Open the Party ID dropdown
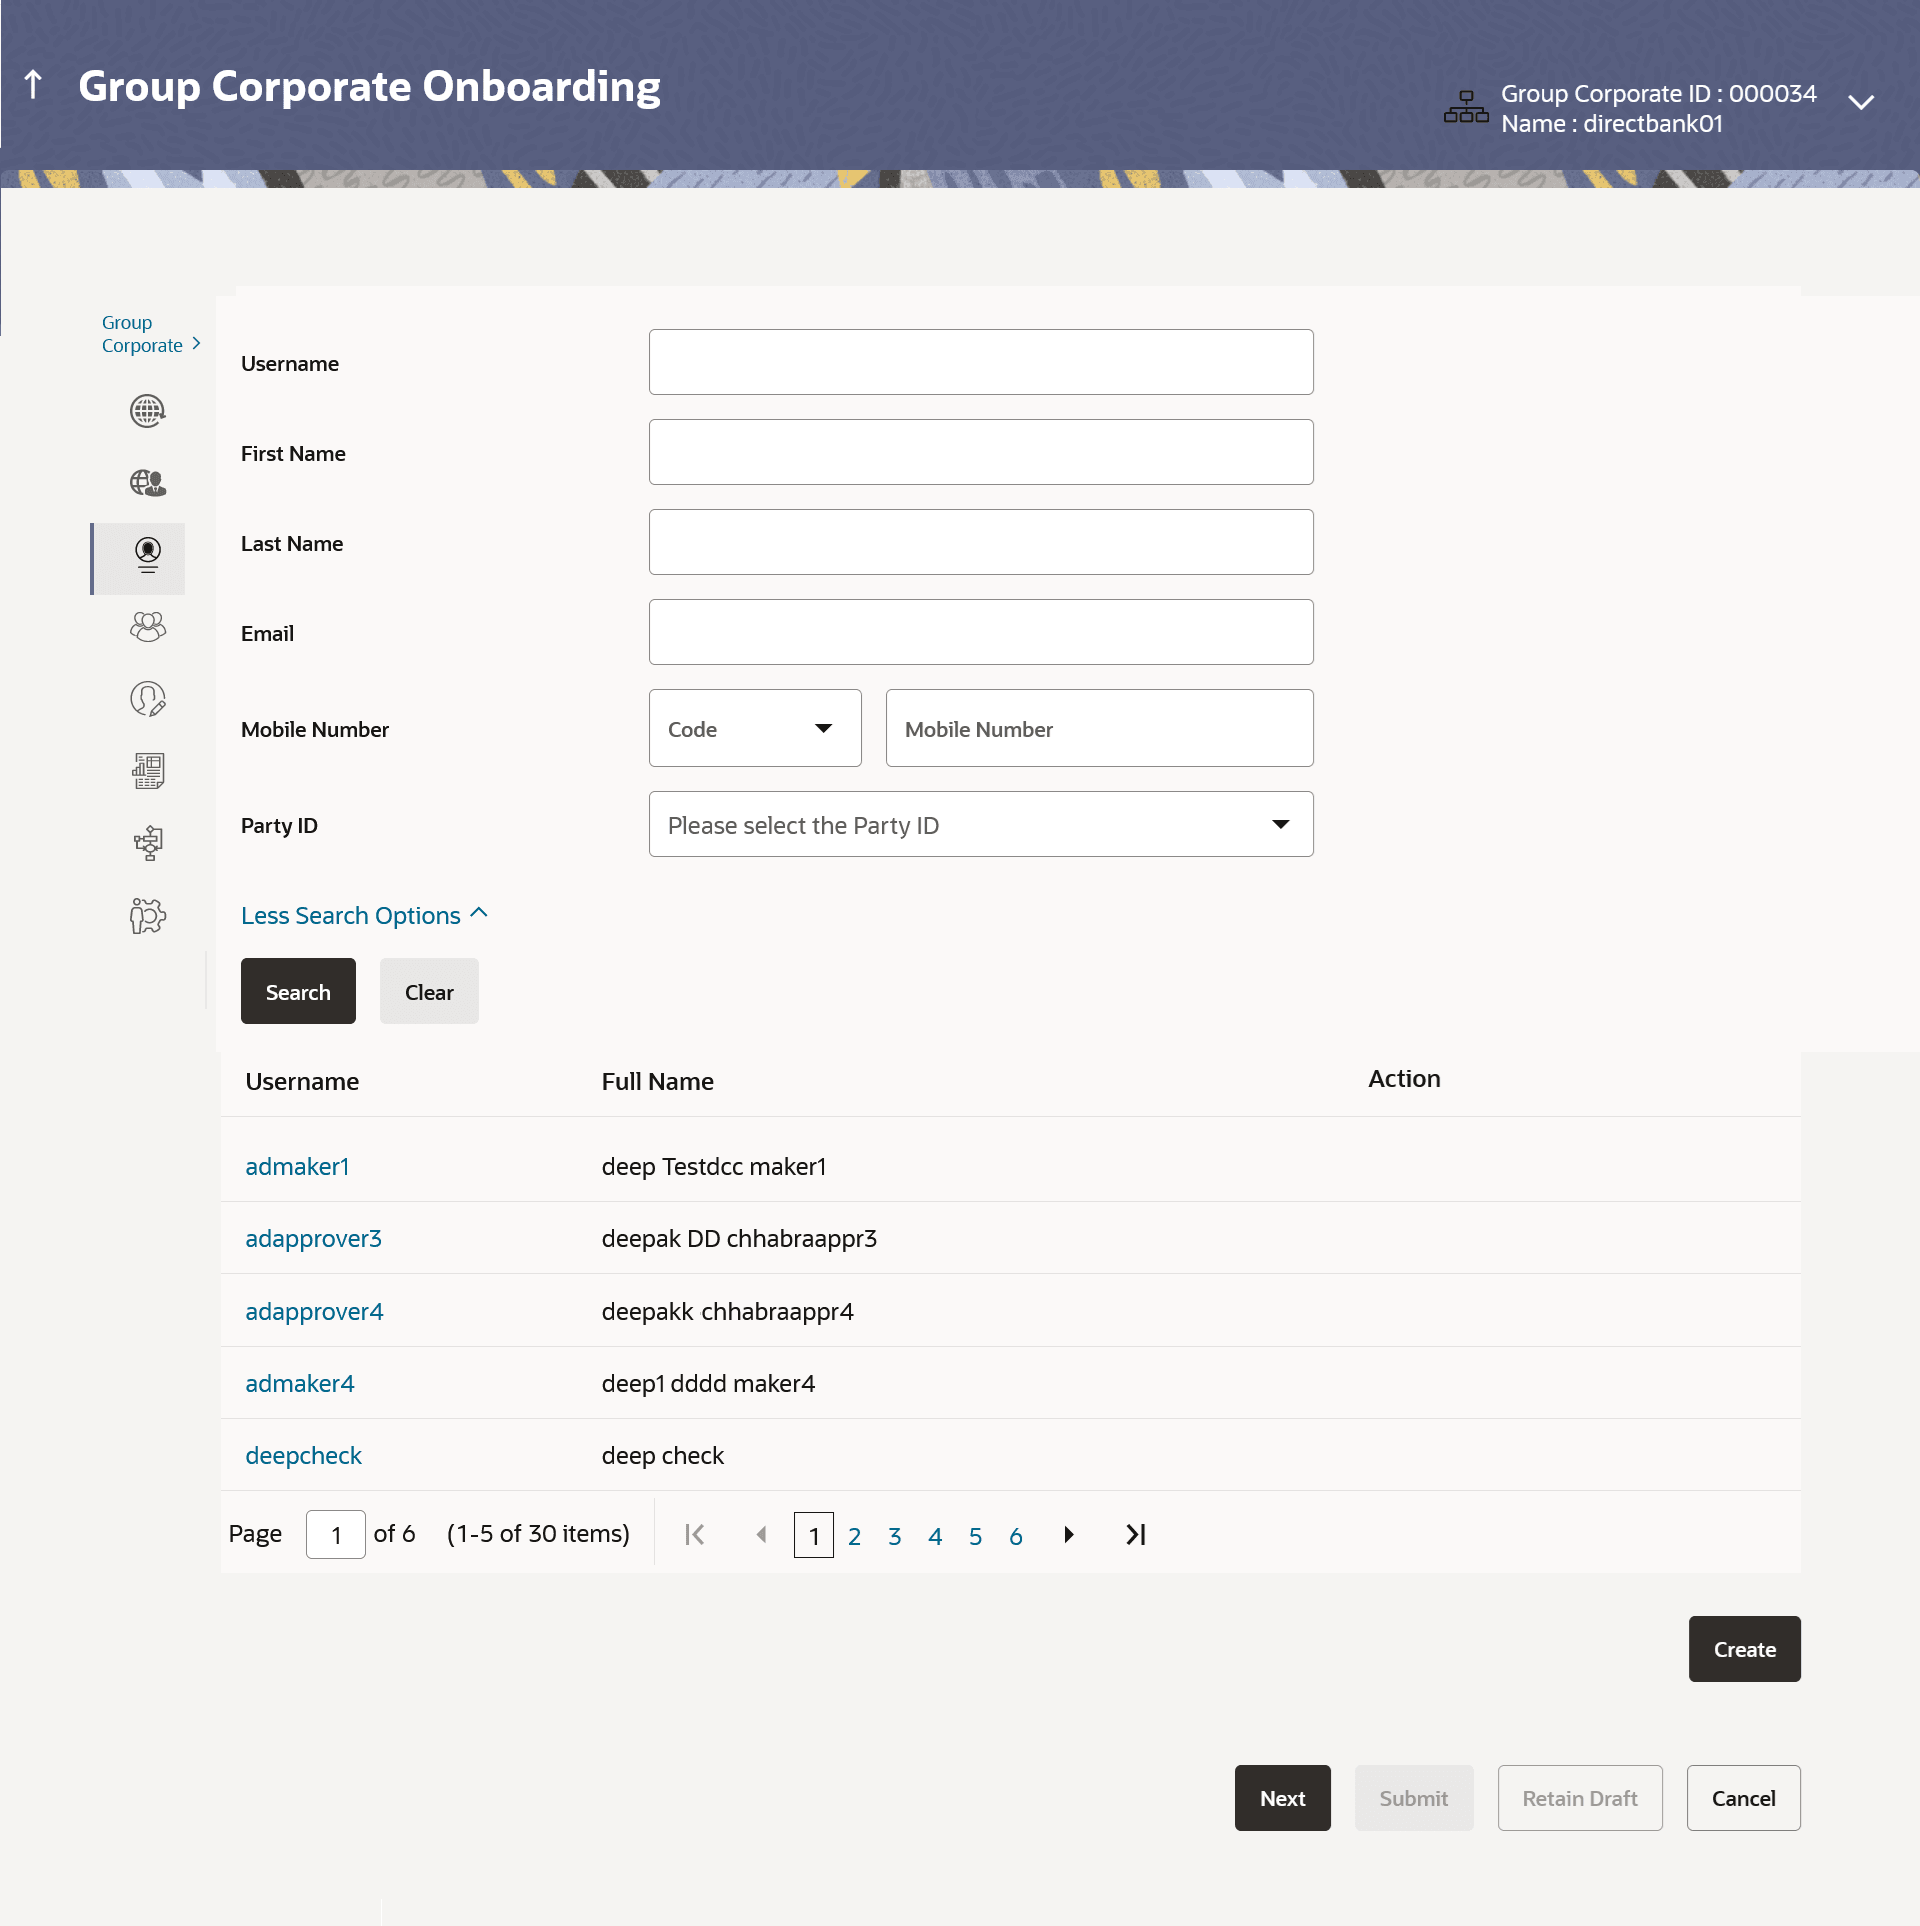The width and height of the screenshot is (1920, 1926). [980, 825]
